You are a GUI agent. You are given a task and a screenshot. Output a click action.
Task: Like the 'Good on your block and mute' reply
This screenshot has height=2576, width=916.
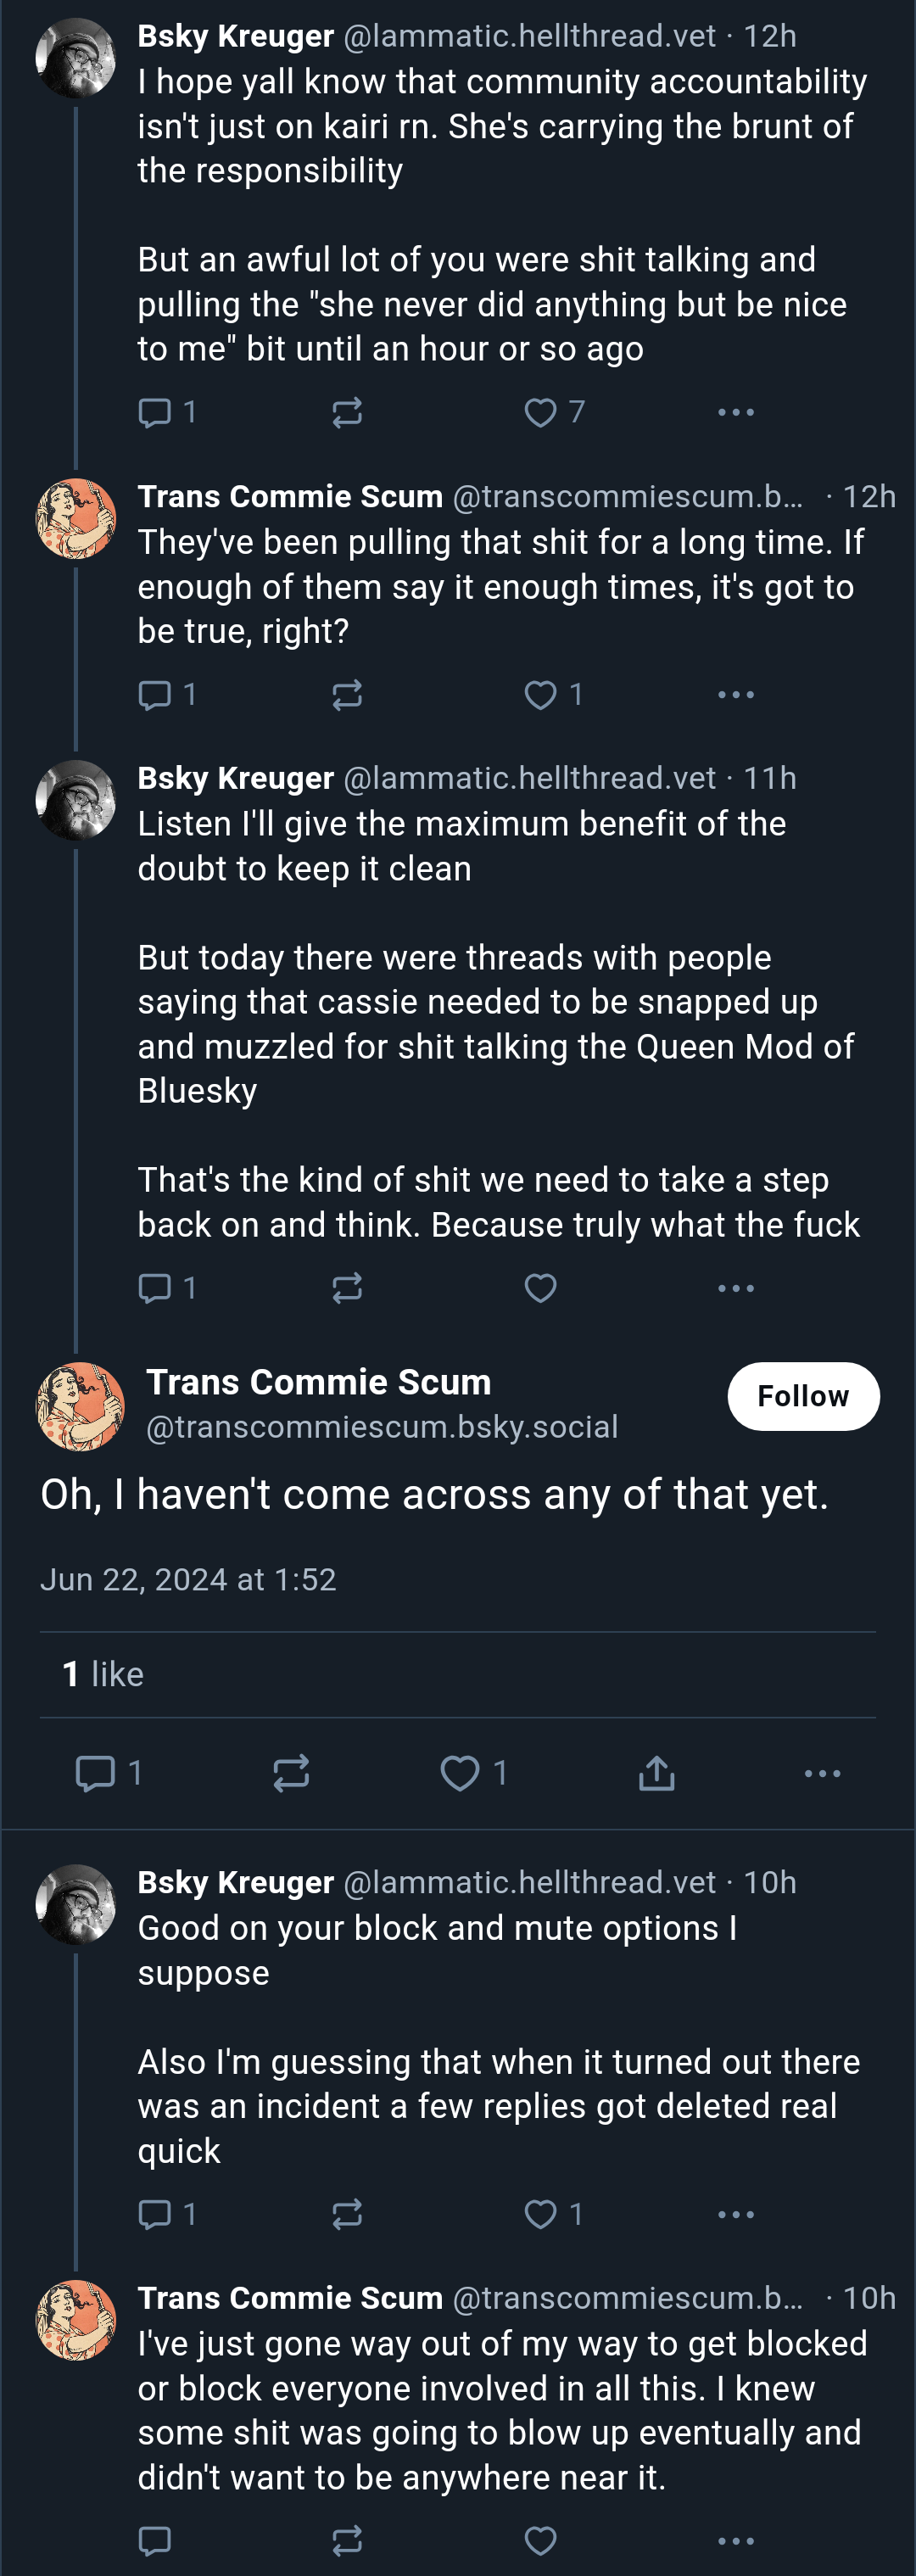541,2214
